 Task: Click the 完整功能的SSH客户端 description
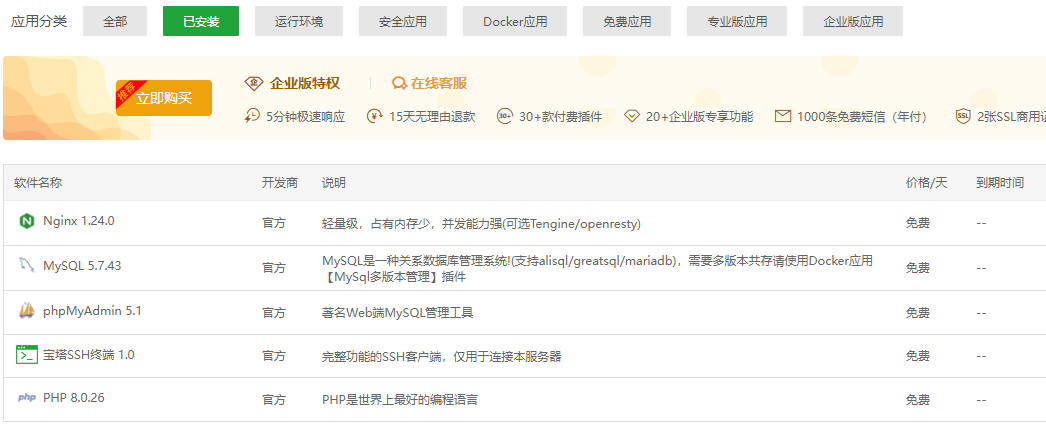[x=442, y=357]
